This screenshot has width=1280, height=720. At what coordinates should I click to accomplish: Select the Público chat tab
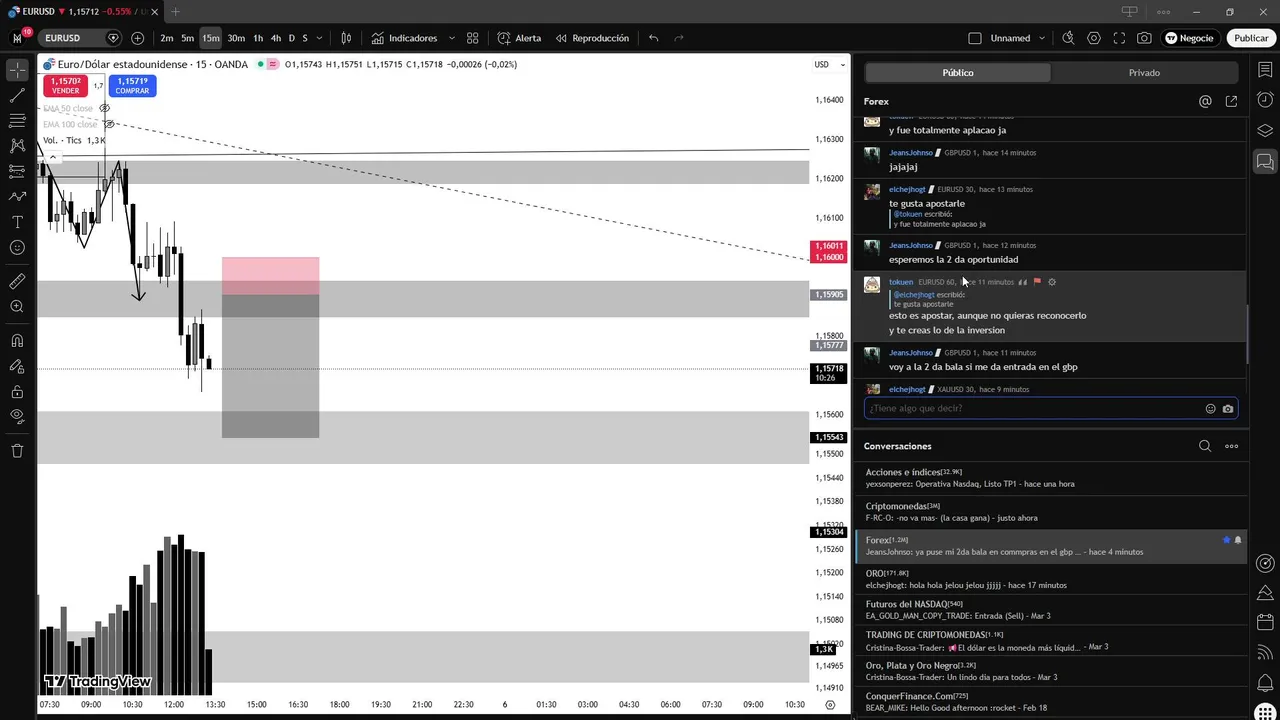tap(958, 73)
